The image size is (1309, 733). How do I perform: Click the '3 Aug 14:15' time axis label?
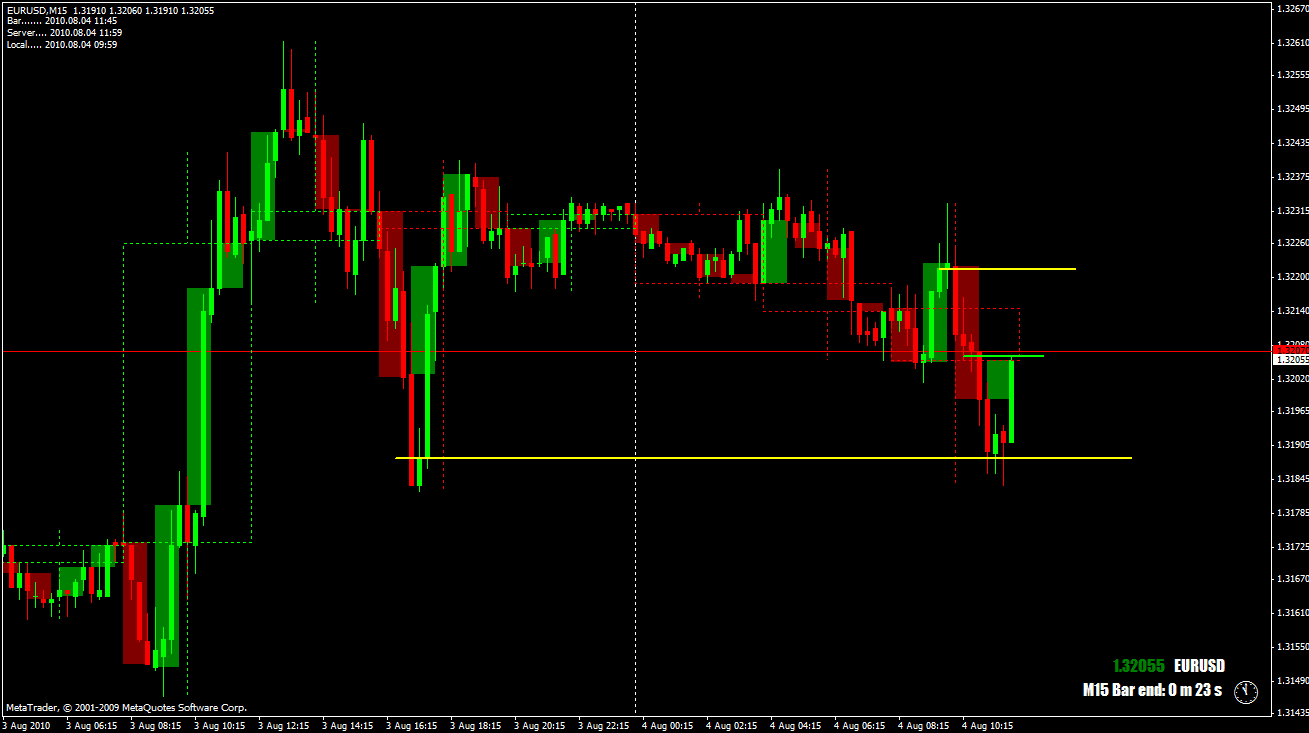coord(349,725)
